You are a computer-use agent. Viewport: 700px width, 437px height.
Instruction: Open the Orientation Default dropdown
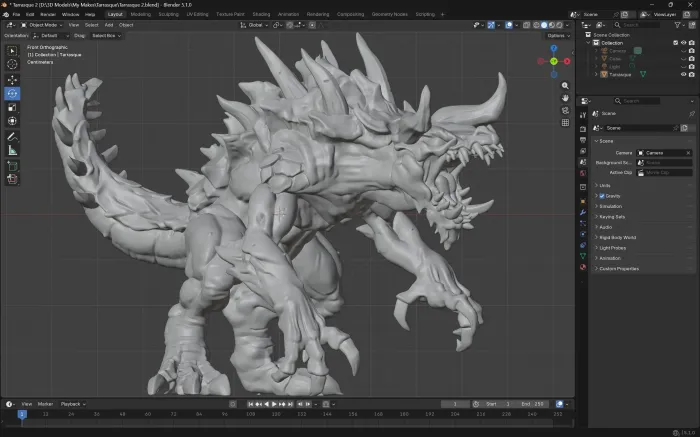coord(51,36)
